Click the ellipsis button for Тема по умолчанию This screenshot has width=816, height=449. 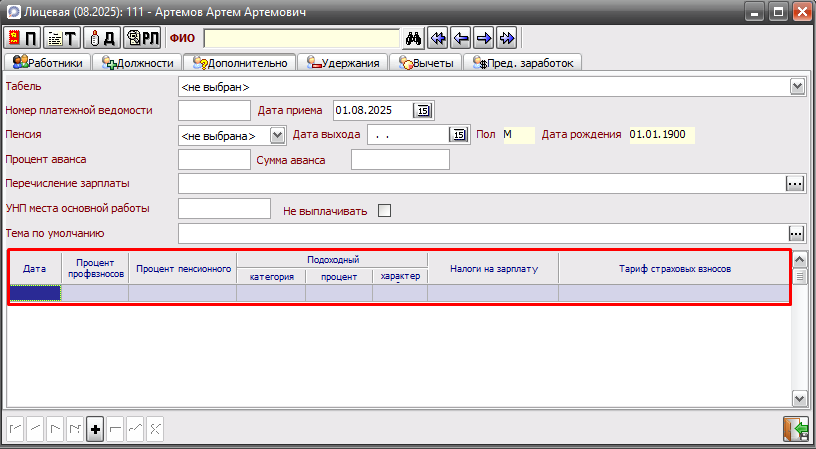[795, 233]
